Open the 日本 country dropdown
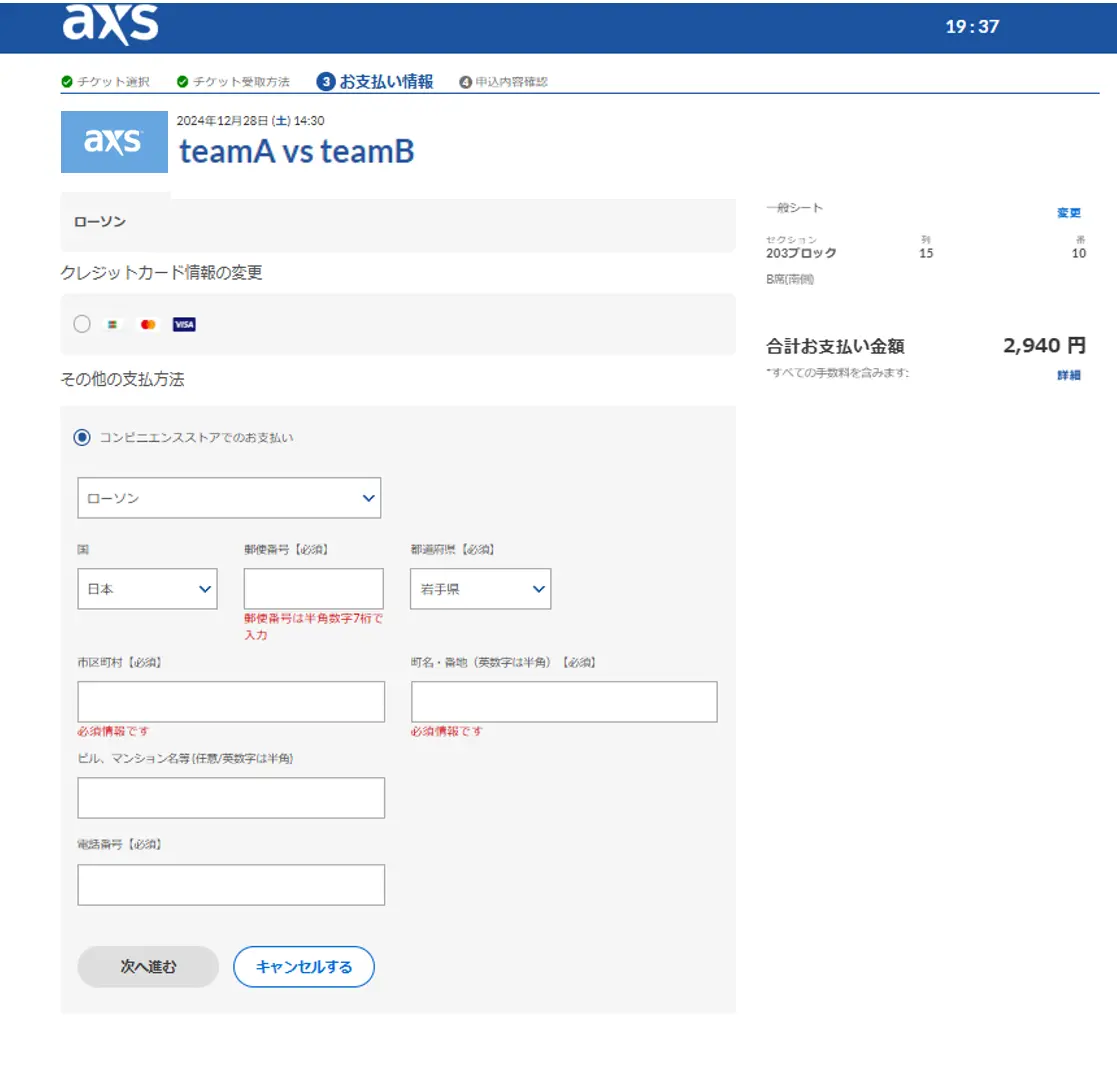This screenshot has height=1070, width=1117. [147, 588]
